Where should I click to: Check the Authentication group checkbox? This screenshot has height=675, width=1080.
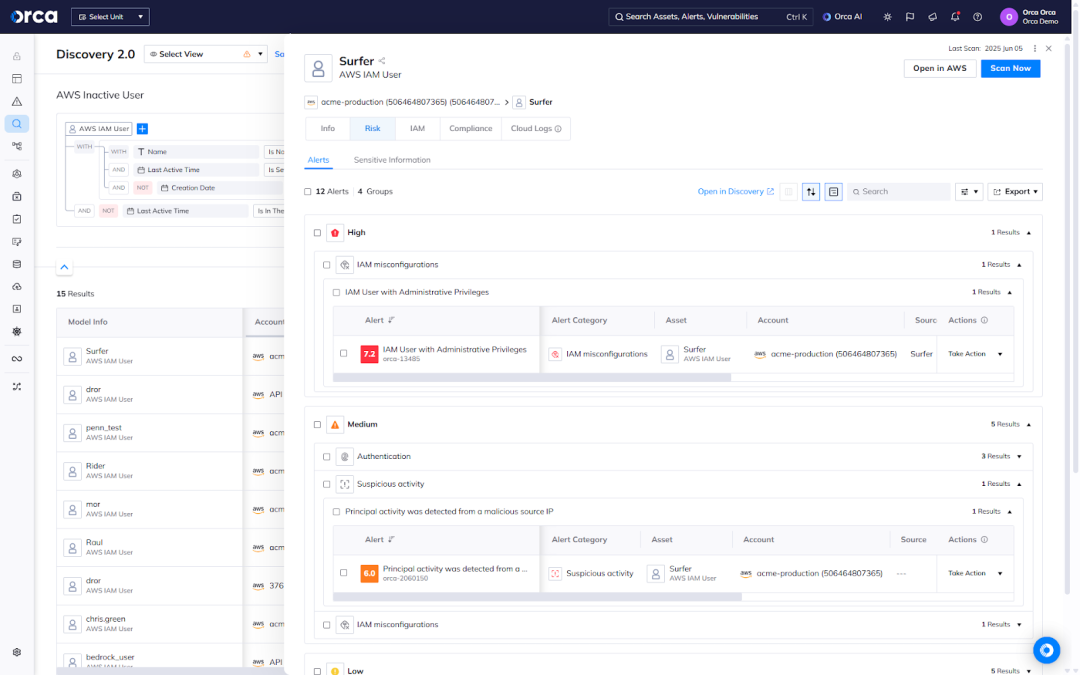click(326, 456)
